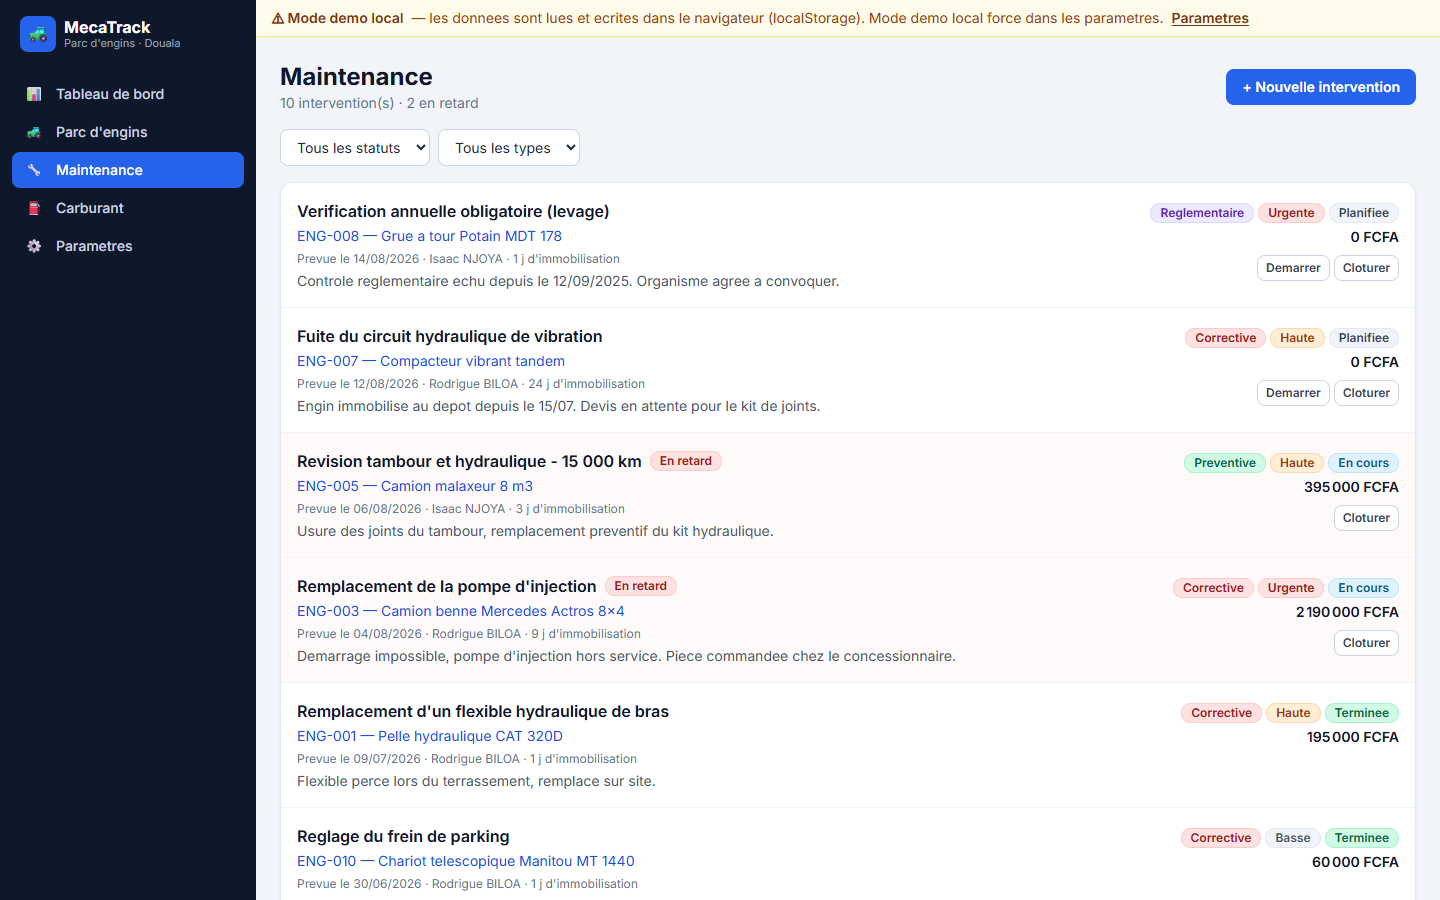Click the Reglementaire tag on first intervention
The image size is (1440, 900).
coord(1202,213)
